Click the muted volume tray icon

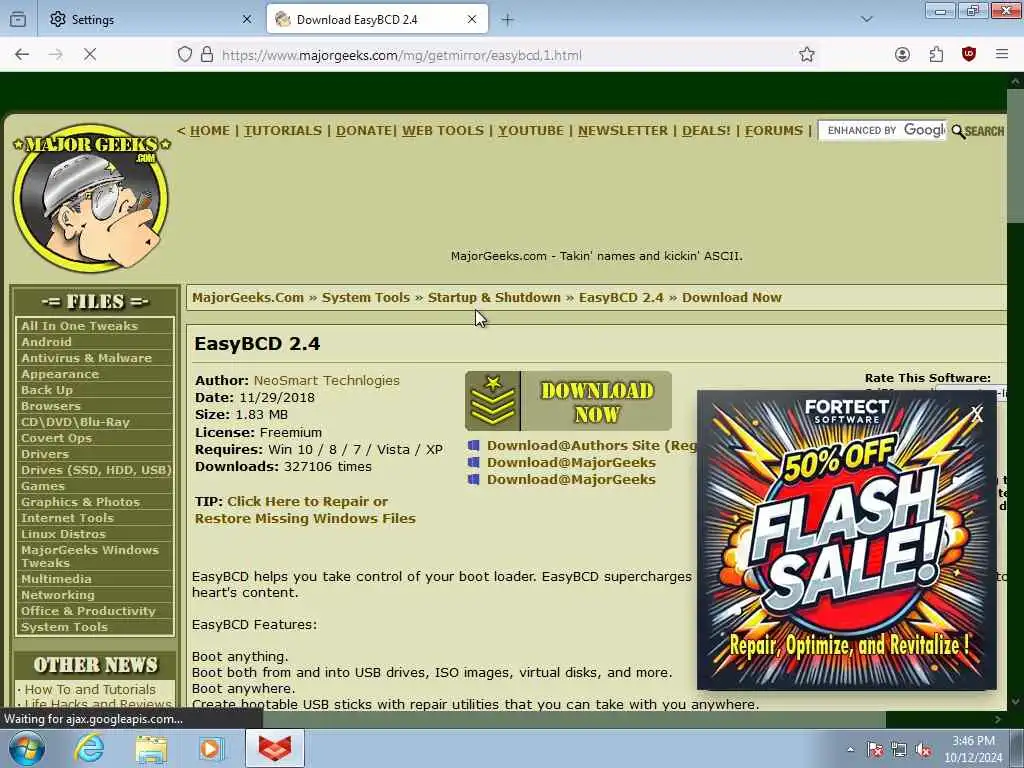pos(923,750)
